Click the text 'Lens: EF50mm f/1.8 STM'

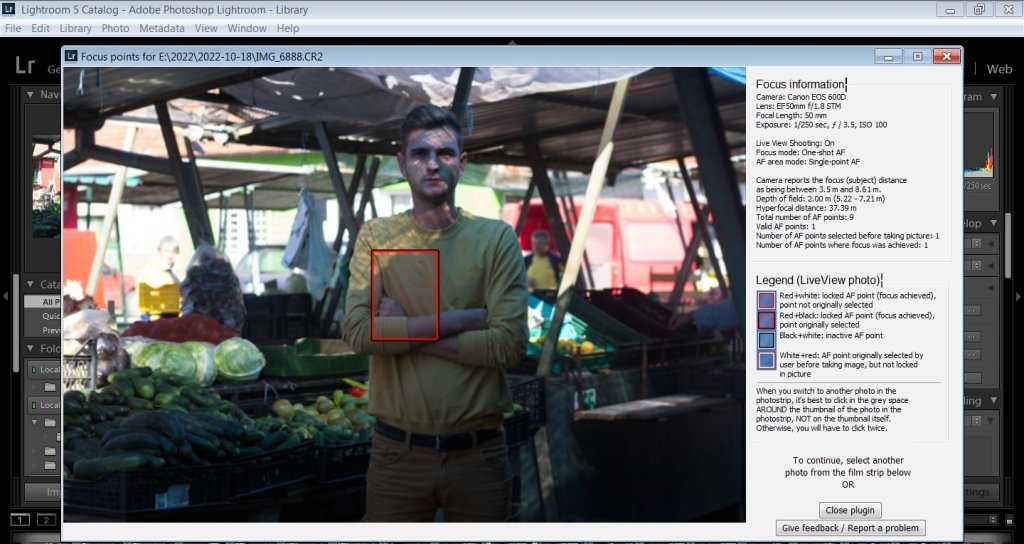799,106
